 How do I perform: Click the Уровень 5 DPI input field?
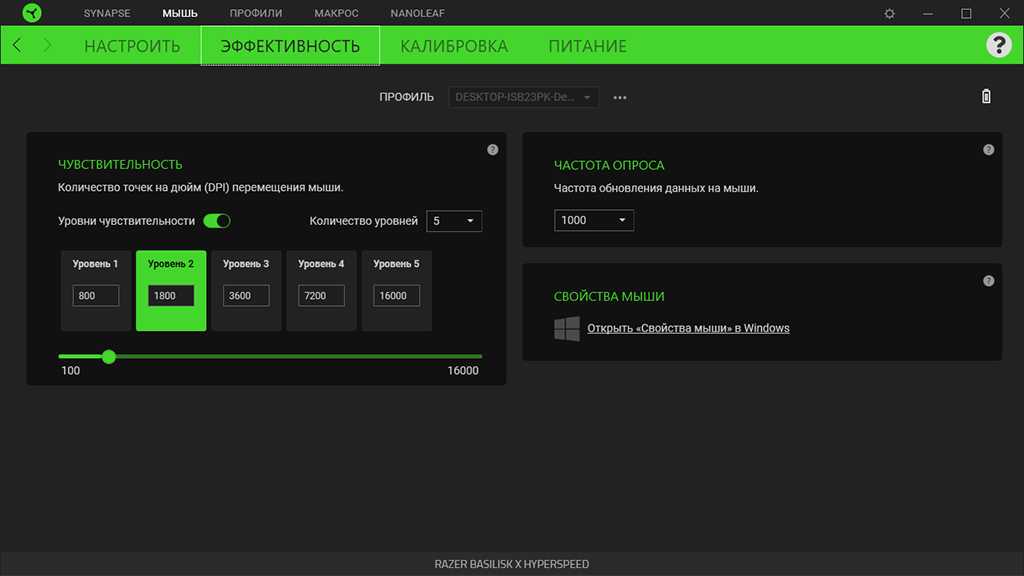(396, 296)
